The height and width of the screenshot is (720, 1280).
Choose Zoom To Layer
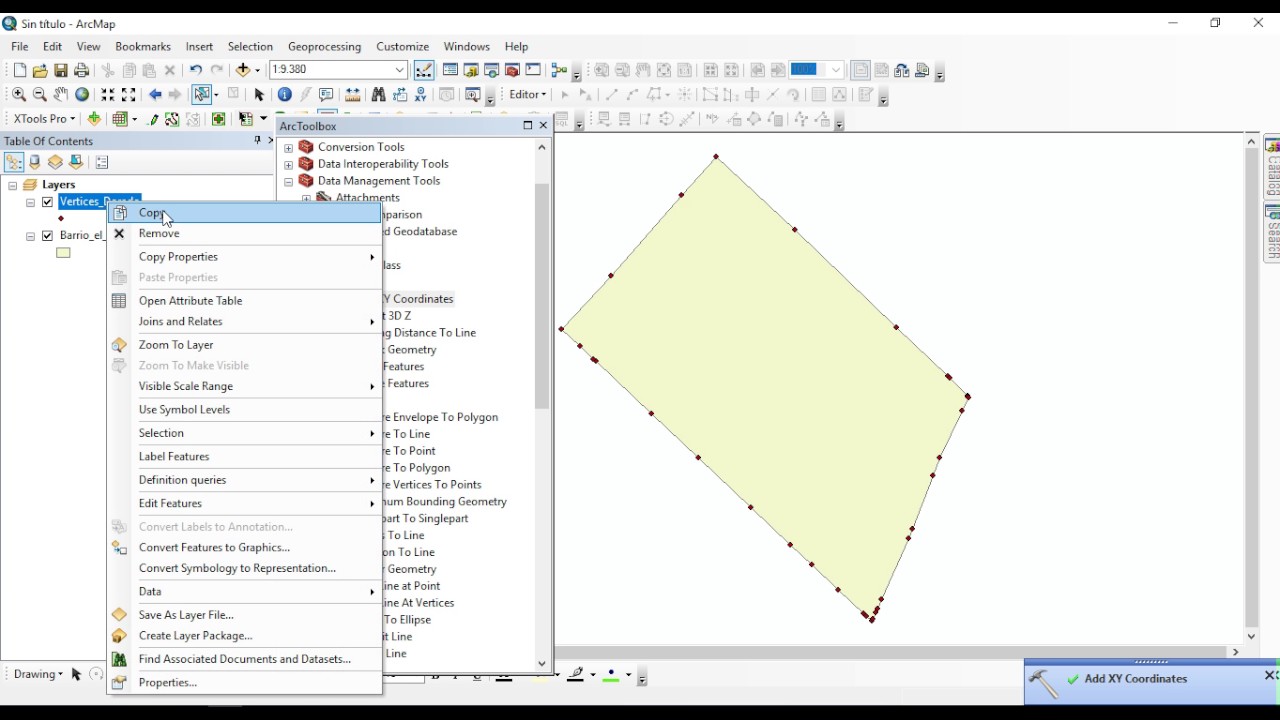click(x=244, y=345)
